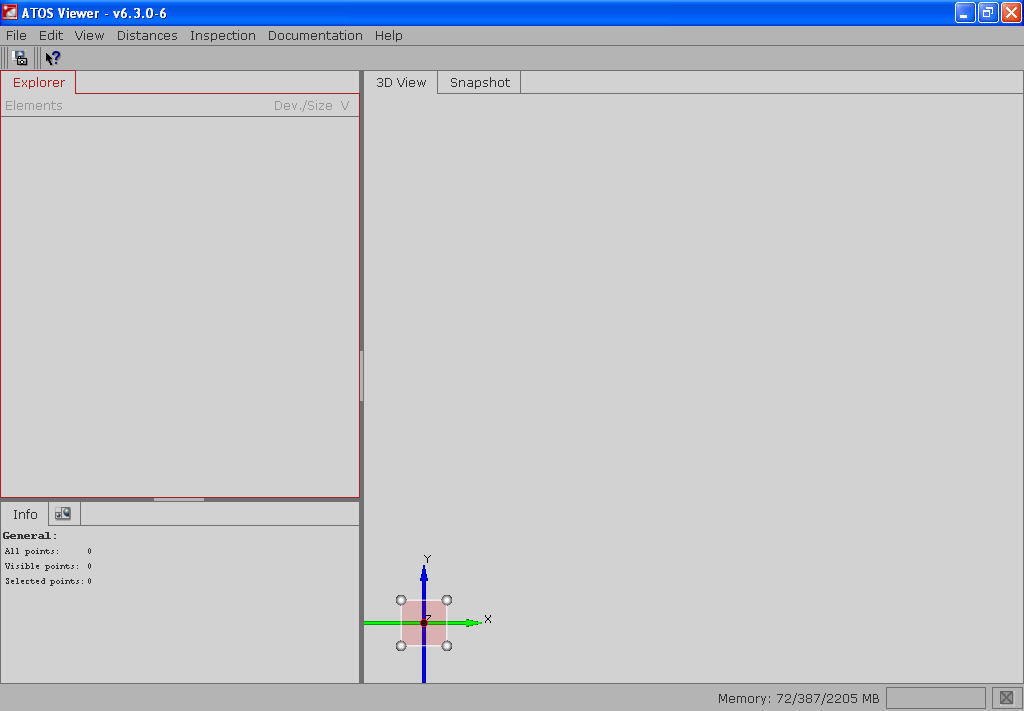Click the ATOS Viewer title bar logo
This screenshot has width=1024, height=711.
click(10, 12)
